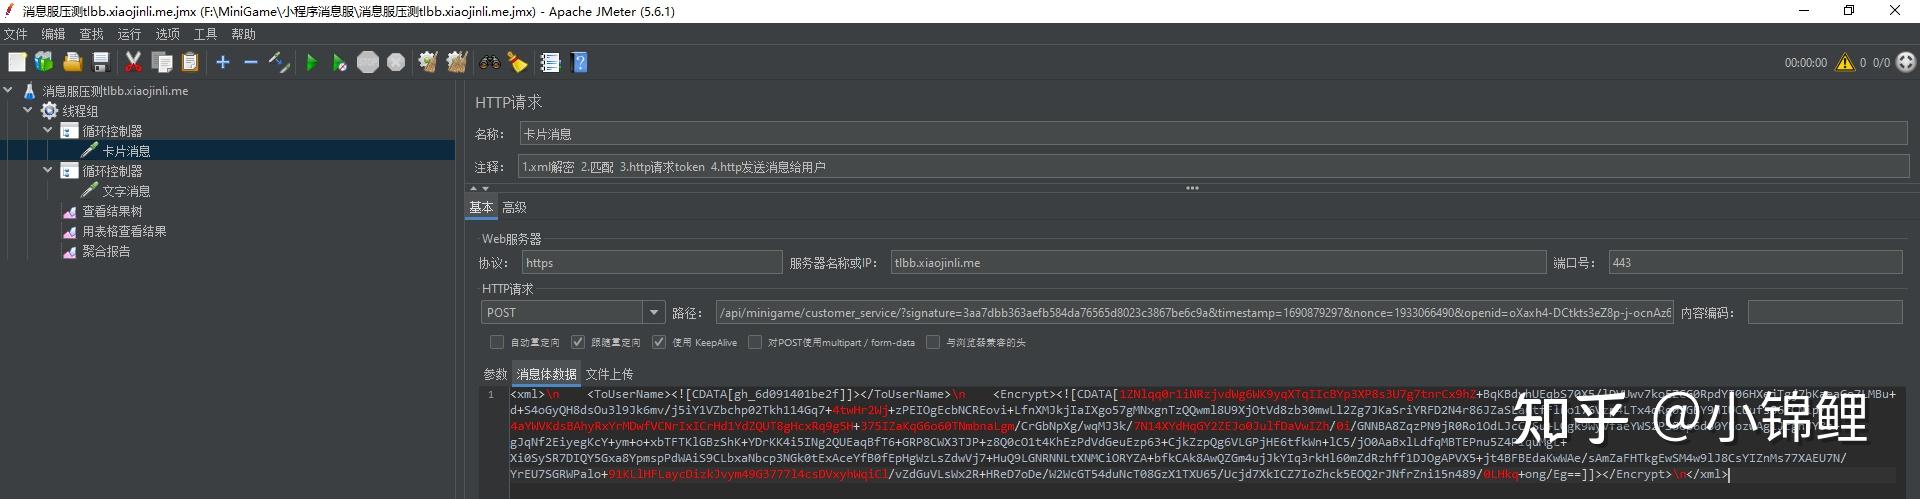The image size is (1920, 499).
Task: Enable multipart / form-data for POST
Action: (755, 342)
